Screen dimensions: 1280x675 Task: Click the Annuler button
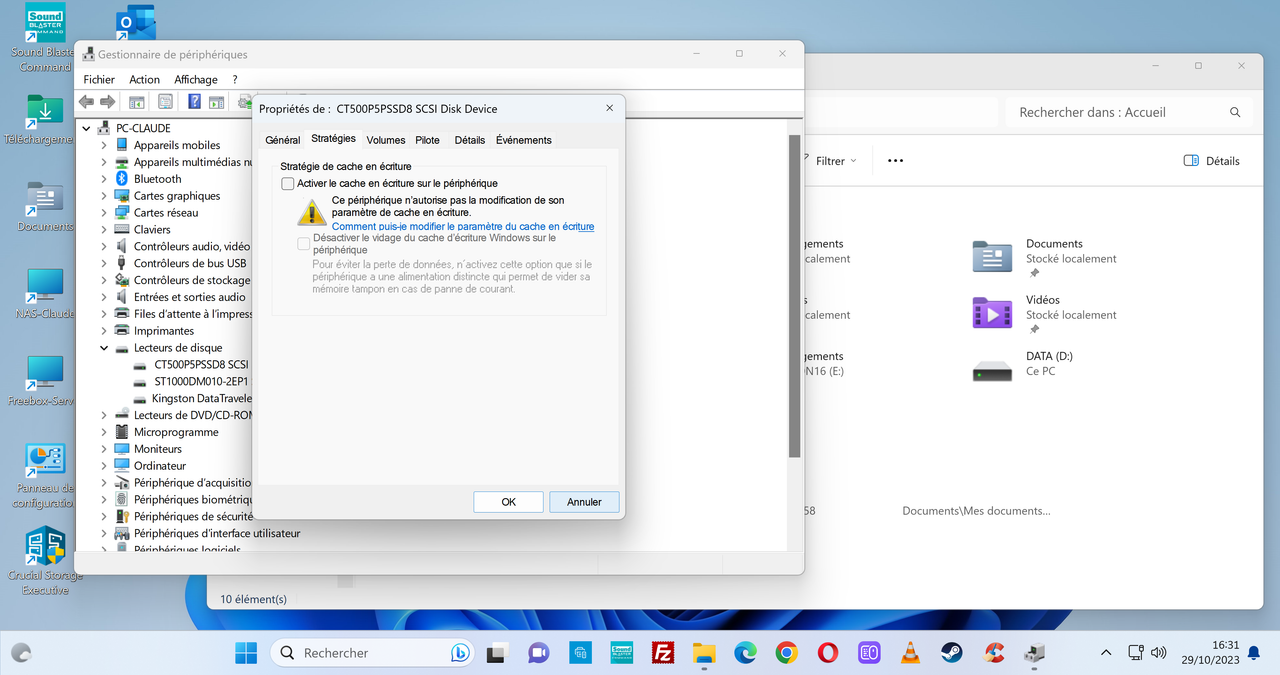coord(584,502)
